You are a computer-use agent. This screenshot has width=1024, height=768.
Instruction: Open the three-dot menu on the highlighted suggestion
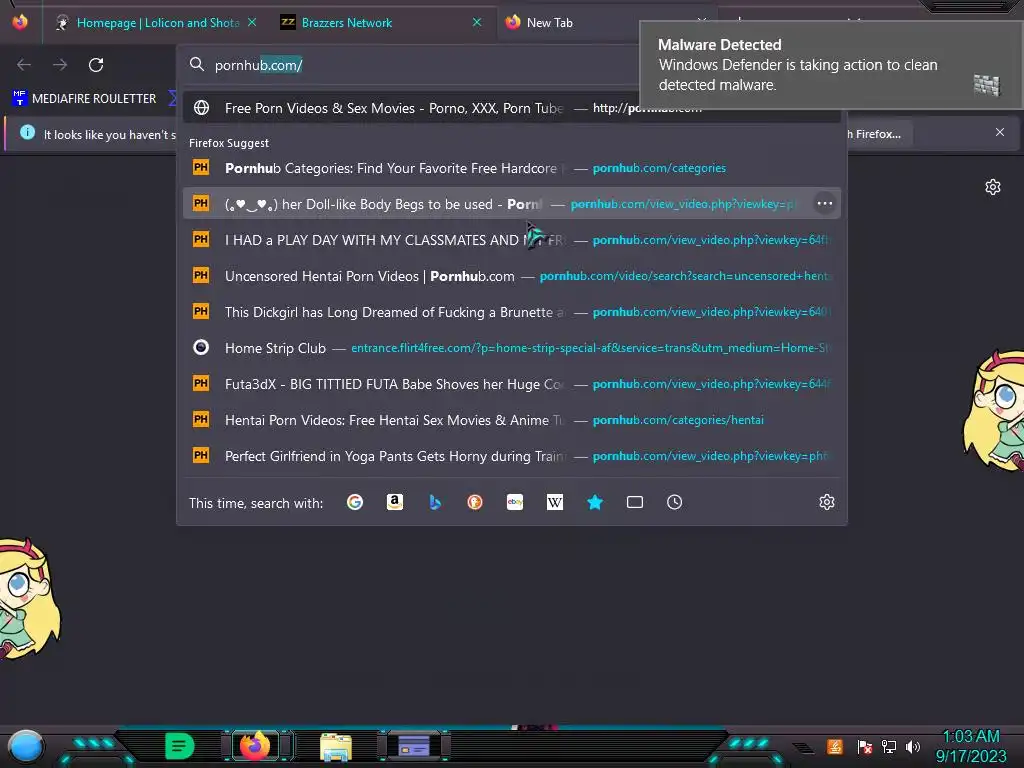pyautogui.click(x=824, y=204)
